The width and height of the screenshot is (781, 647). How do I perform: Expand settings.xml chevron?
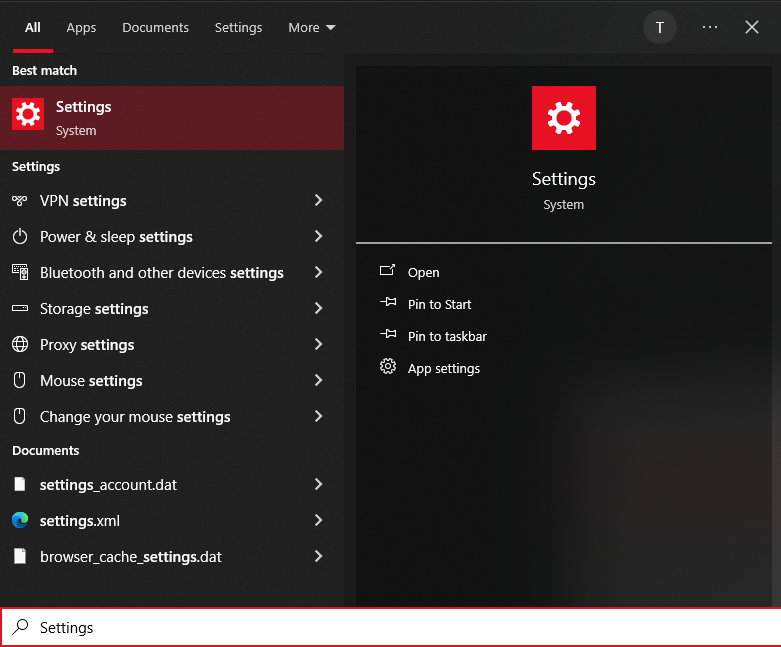click(319, 520)
